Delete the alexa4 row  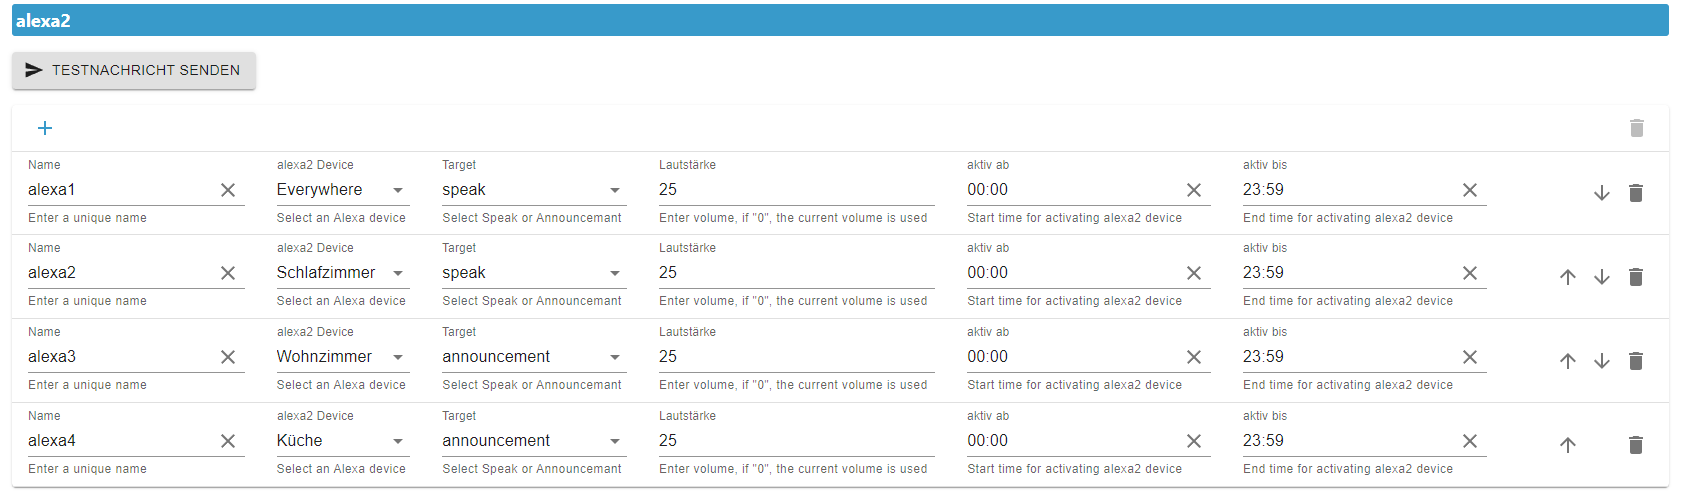1636,445
